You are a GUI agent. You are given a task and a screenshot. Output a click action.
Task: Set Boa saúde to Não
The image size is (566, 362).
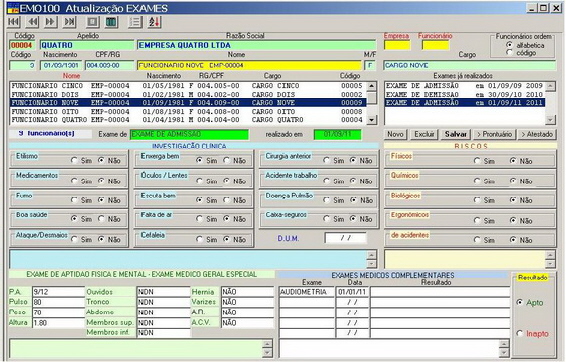[x=101, y=219]
